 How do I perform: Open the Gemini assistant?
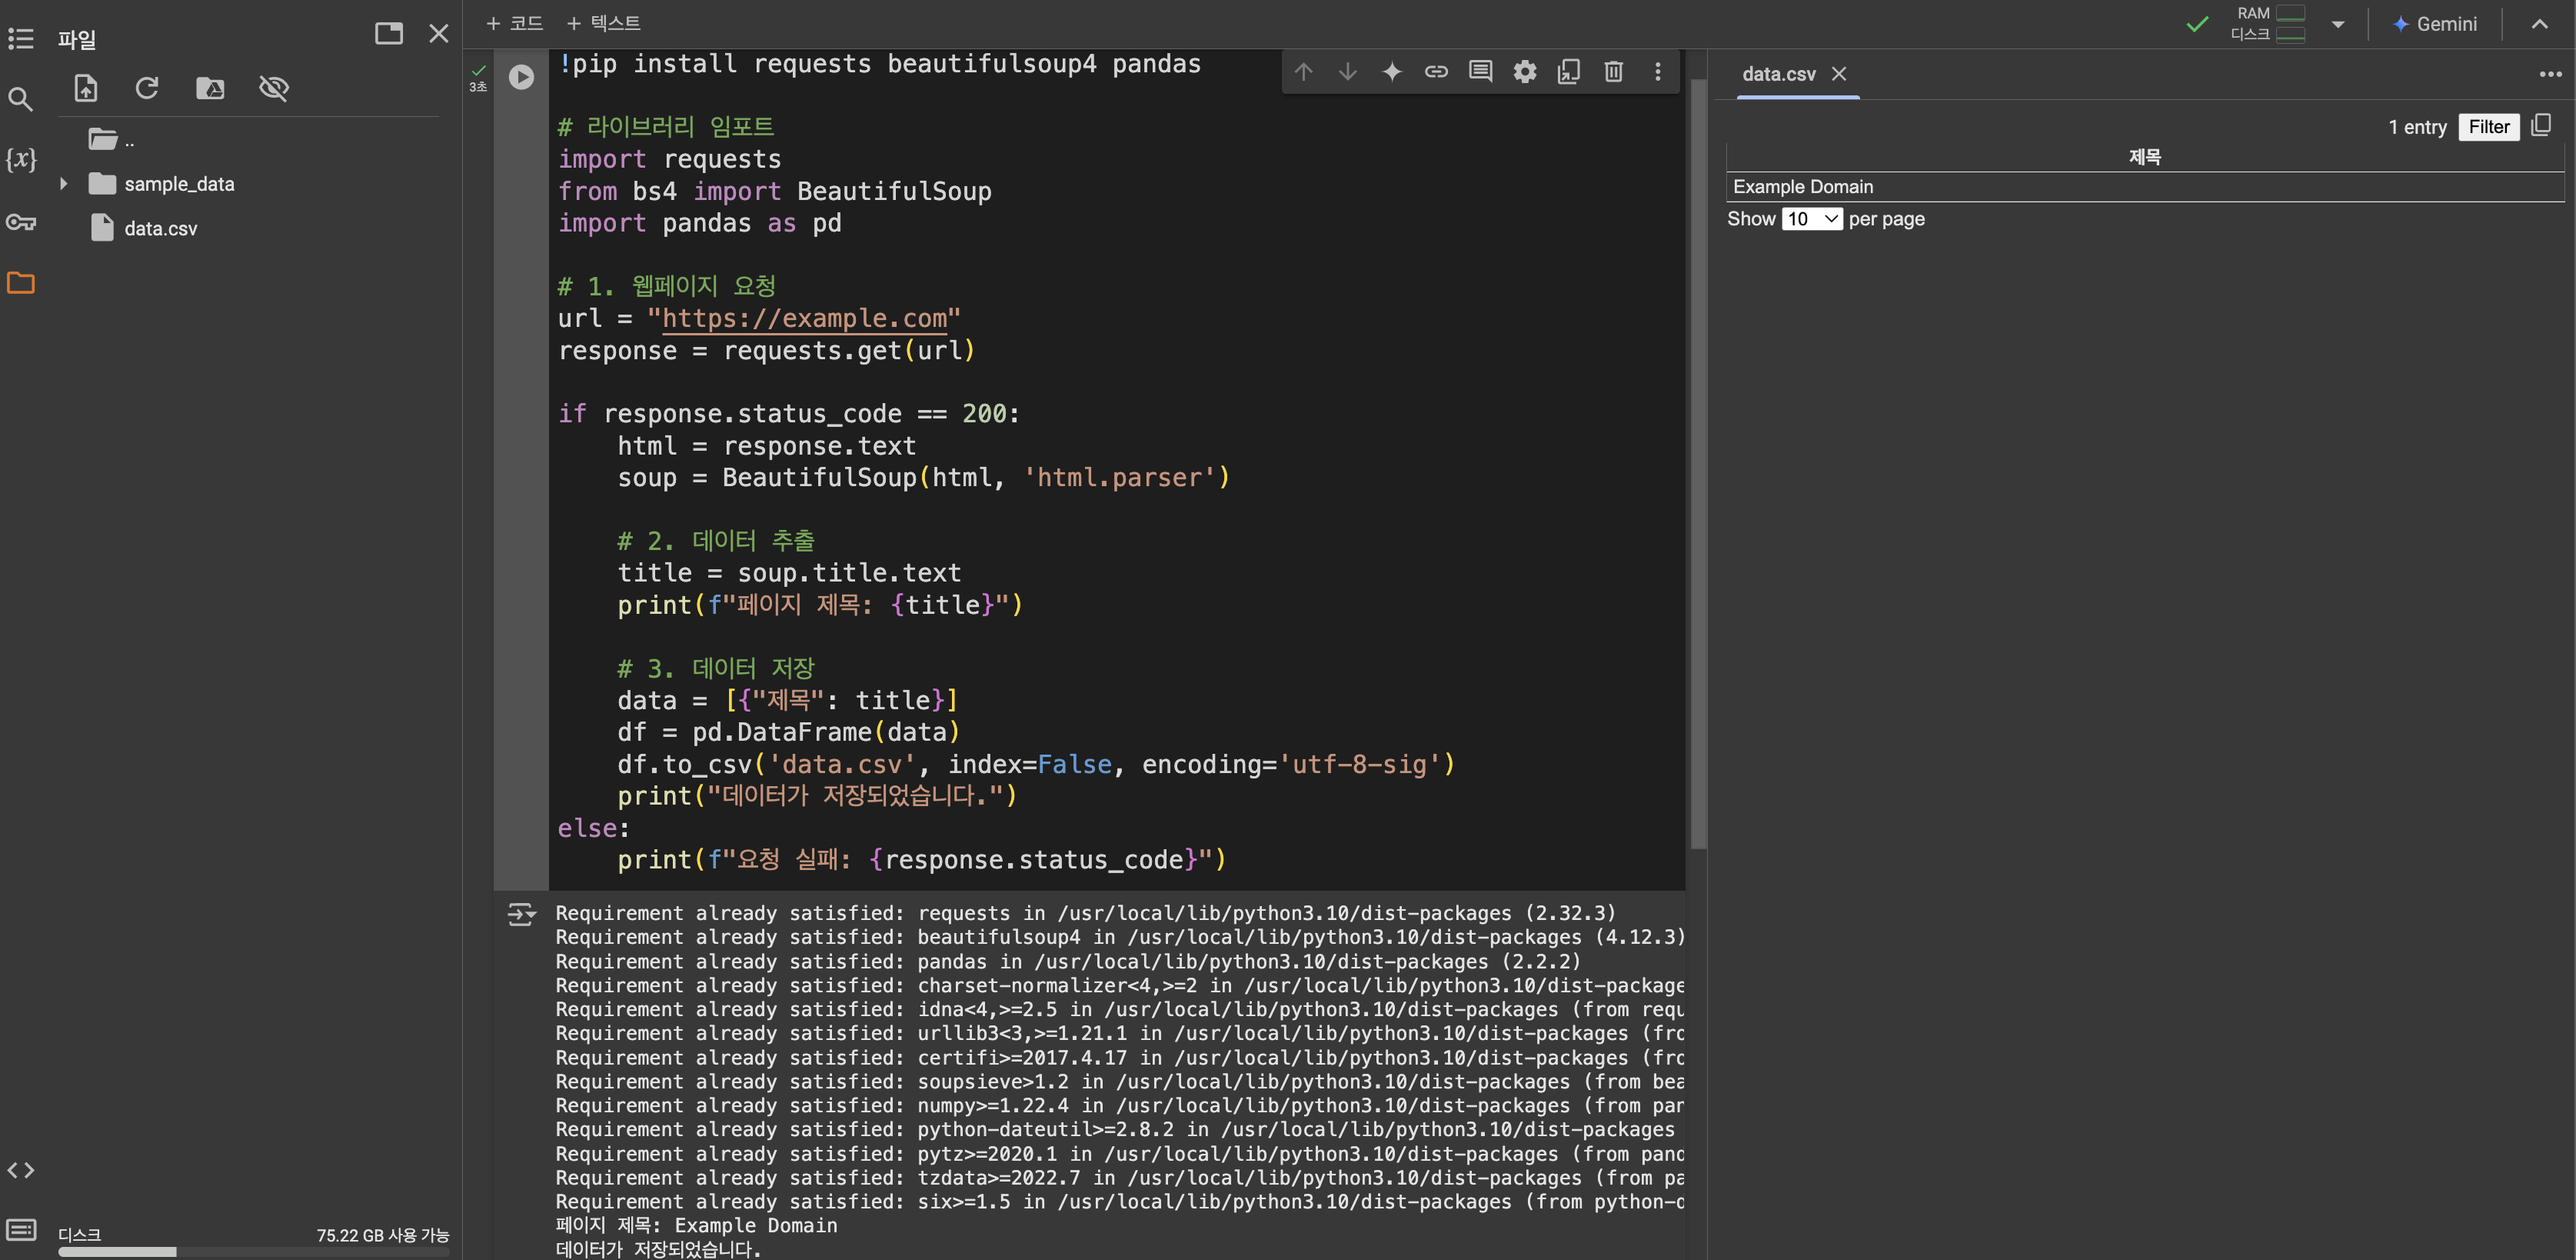point(2435,24)
